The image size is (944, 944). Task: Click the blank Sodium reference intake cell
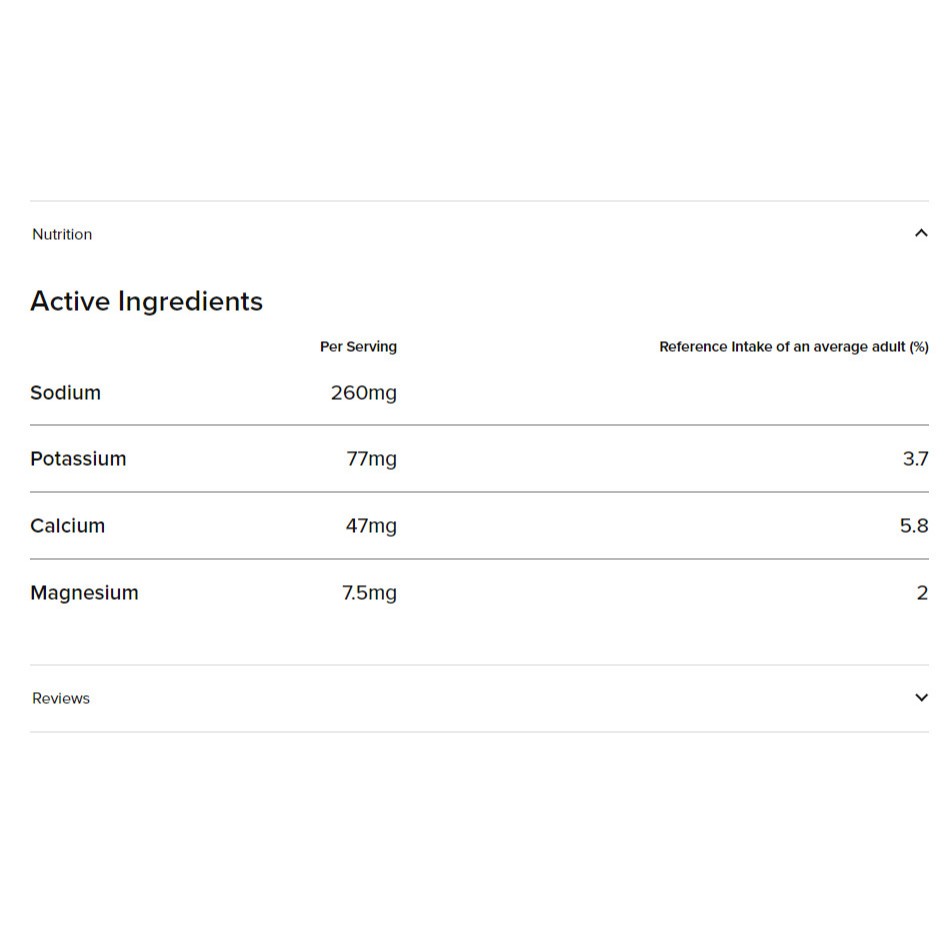pyautogui.click(x=793, y=393)
